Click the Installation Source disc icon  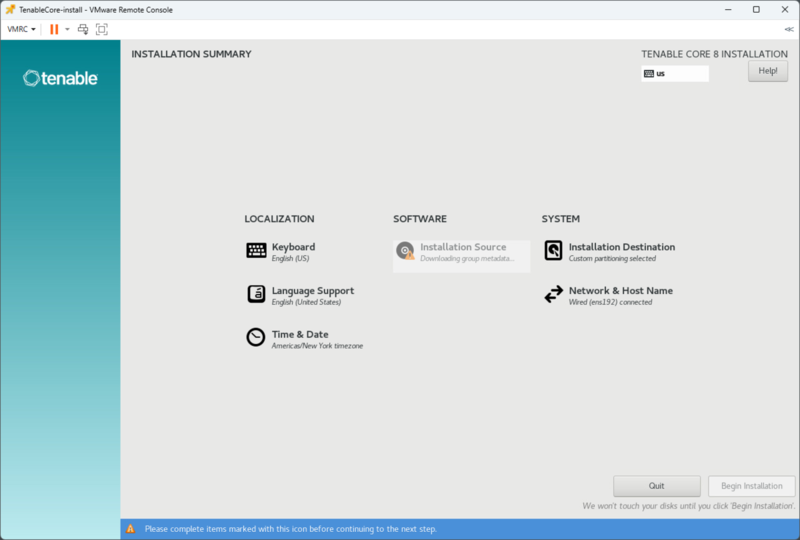tap(406, 251)
